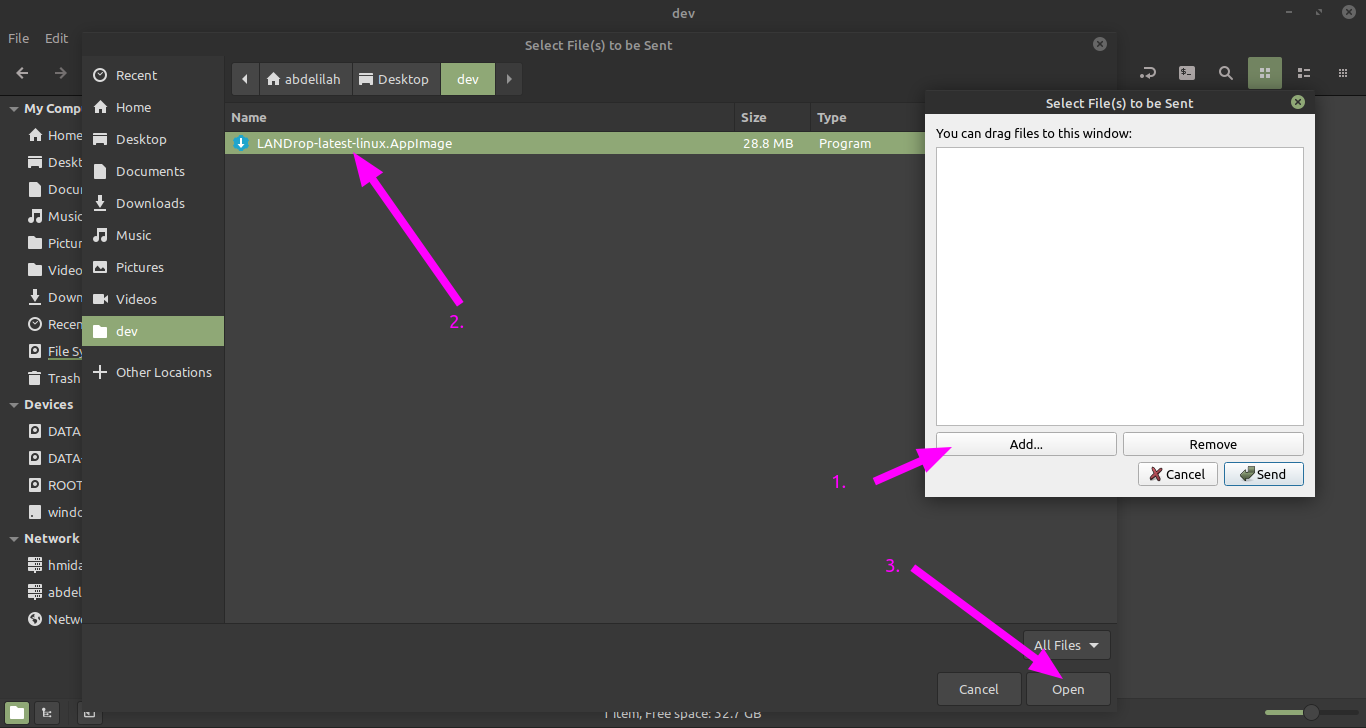Click Other Locations in the sidebar
This screenshot has height=728, width=1366.
[163, 372]
